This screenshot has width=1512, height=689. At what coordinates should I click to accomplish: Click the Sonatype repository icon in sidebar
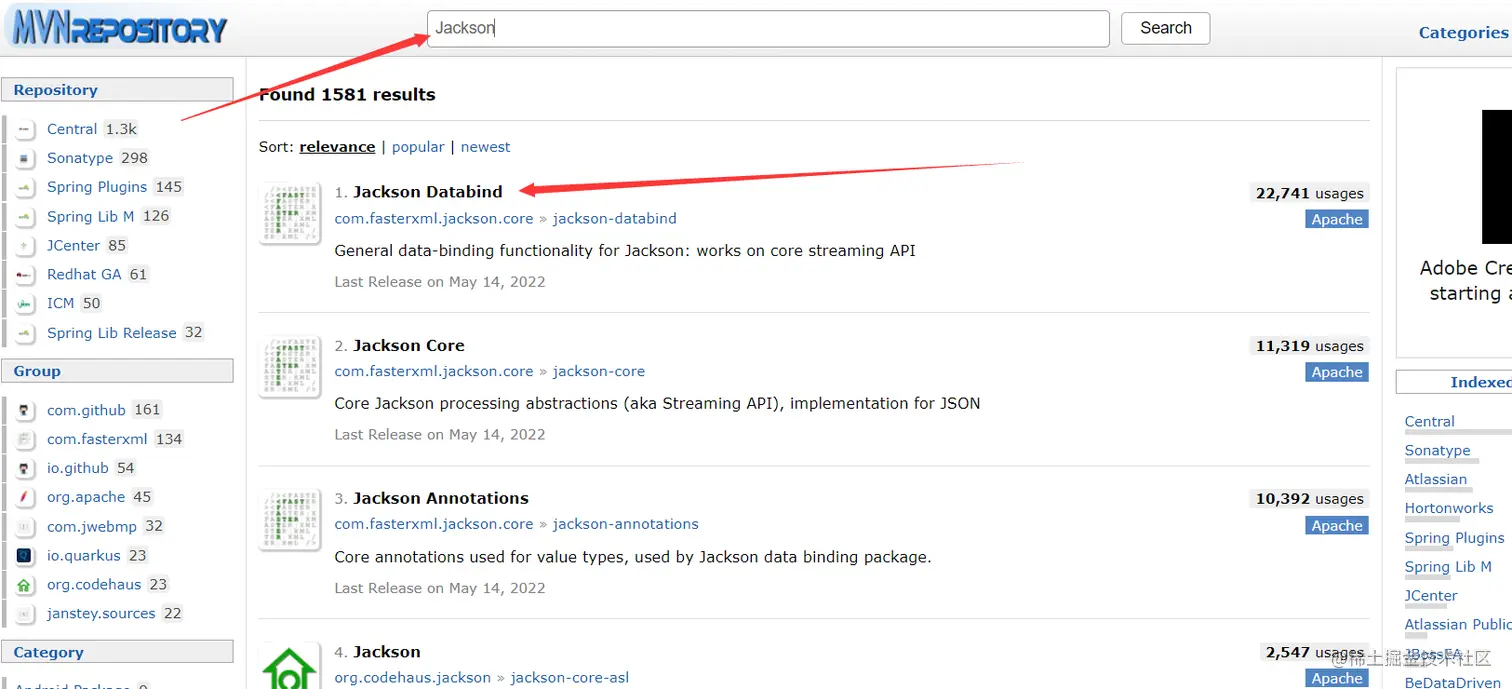25,158
